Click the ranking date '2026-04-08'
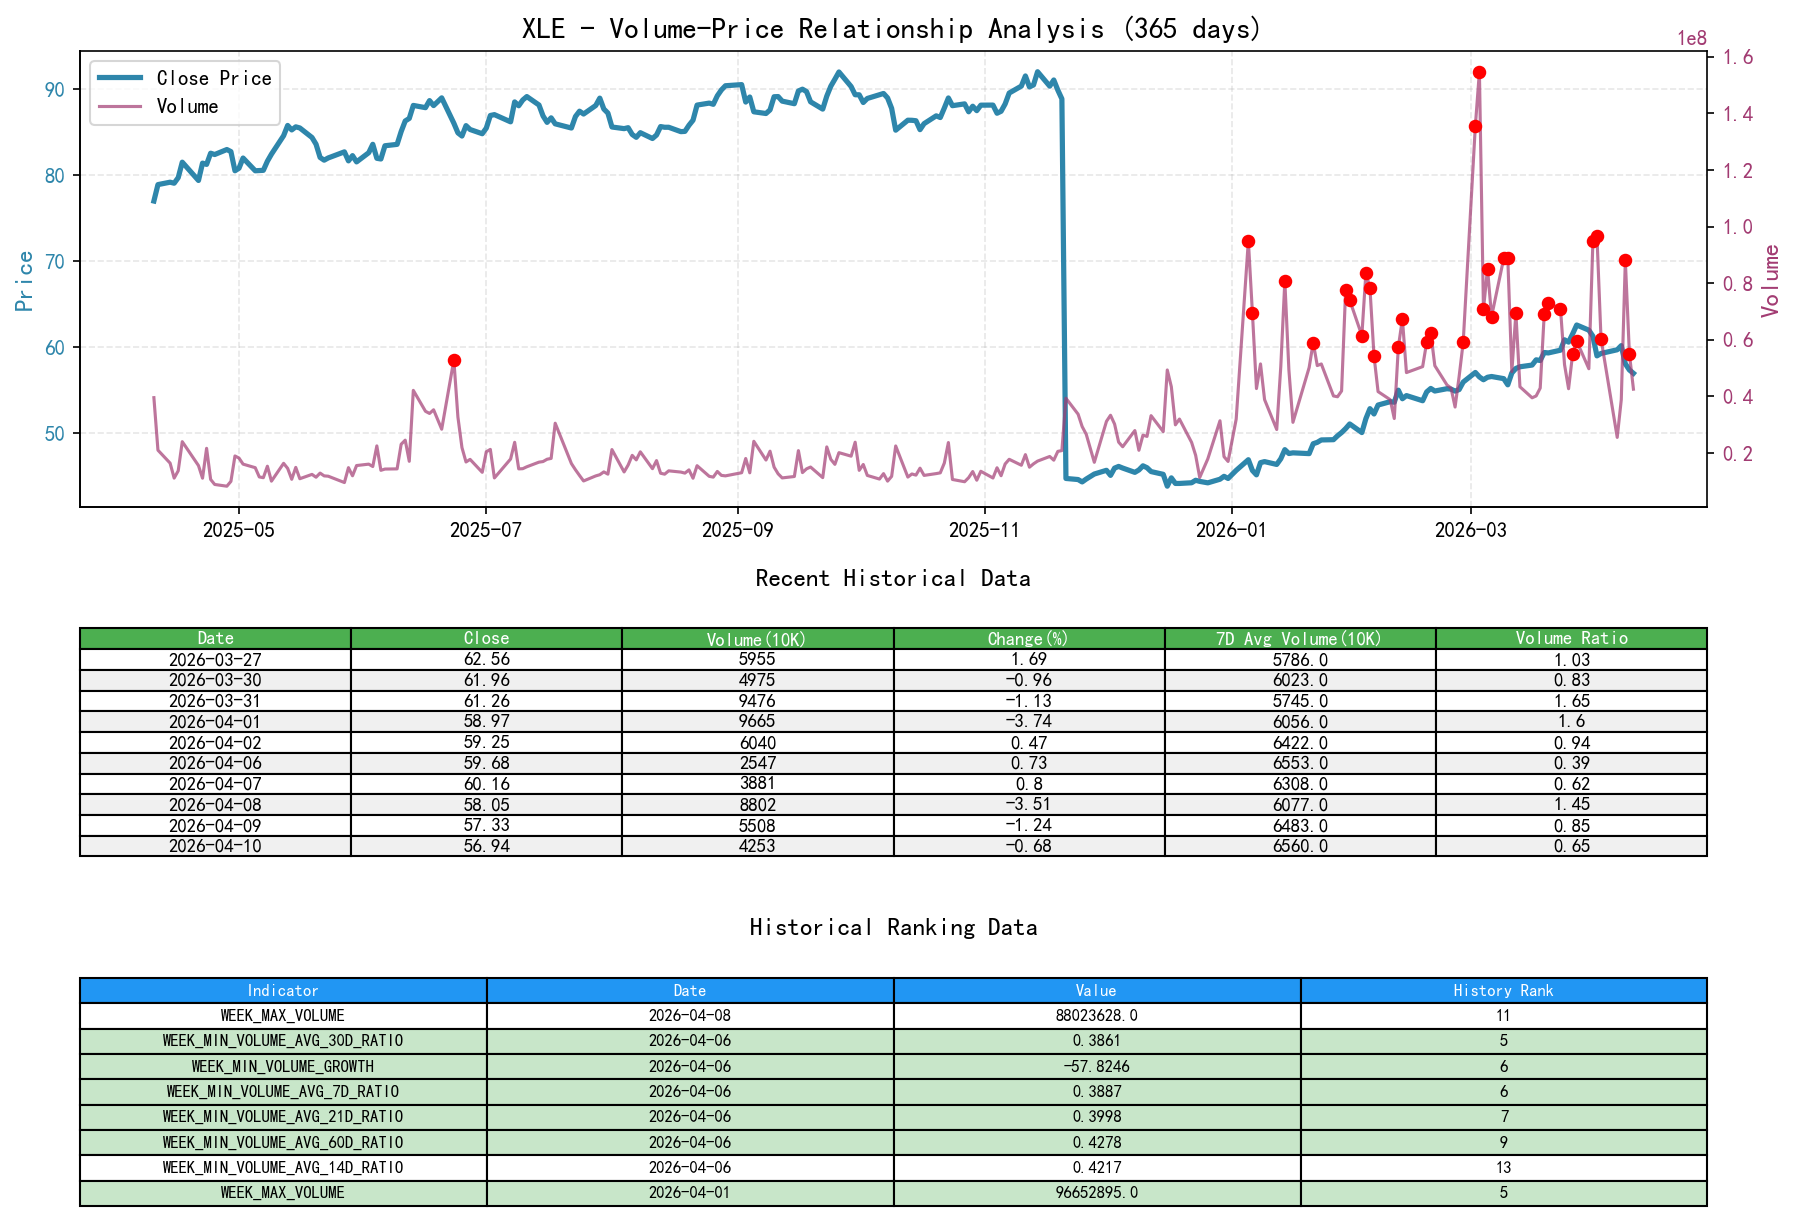The height and width of the screenshot is (1221, 1797). (690, 1016)
